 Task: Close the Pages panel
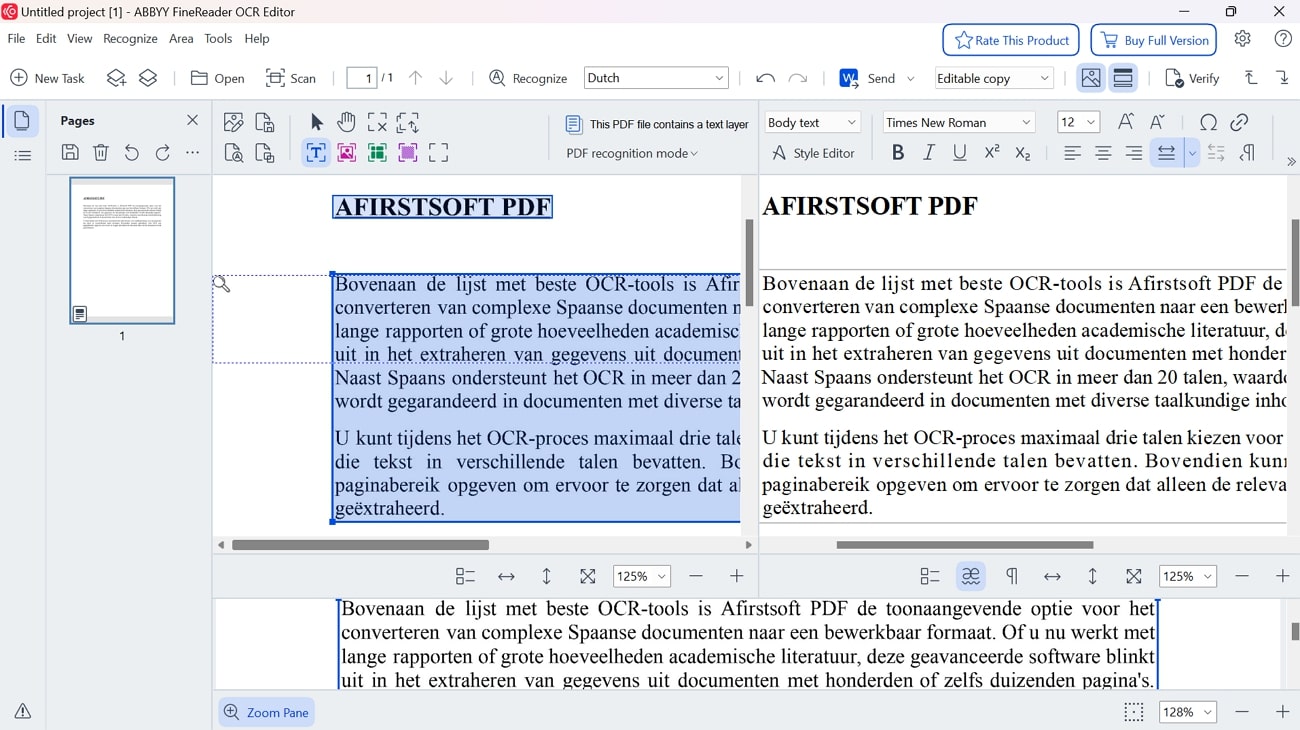pyautogui.click(x=193, y=120)
